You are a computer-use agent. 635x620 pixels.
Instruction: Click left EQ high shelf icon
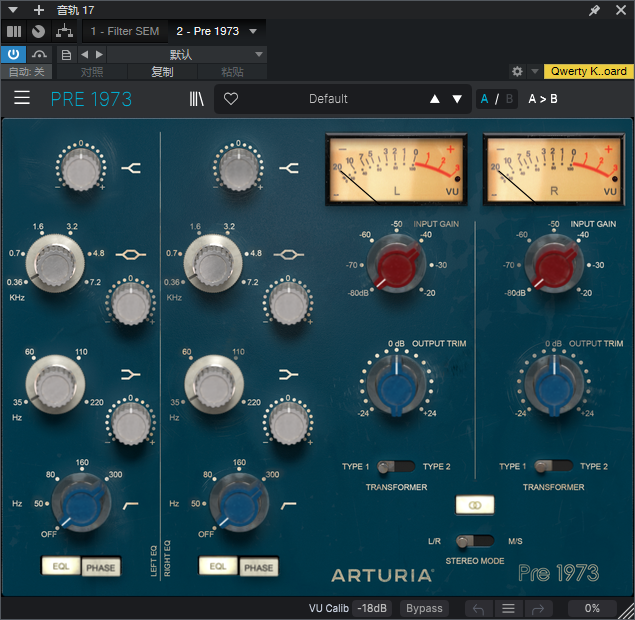coord(131,168)
